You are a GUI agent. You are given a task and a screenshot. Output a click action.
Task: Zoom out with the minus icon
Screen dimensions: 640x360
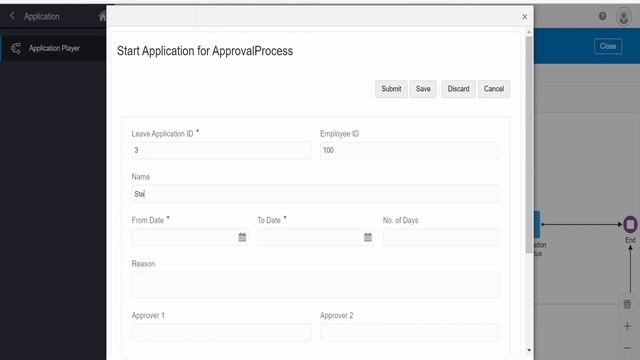point(627,348)
